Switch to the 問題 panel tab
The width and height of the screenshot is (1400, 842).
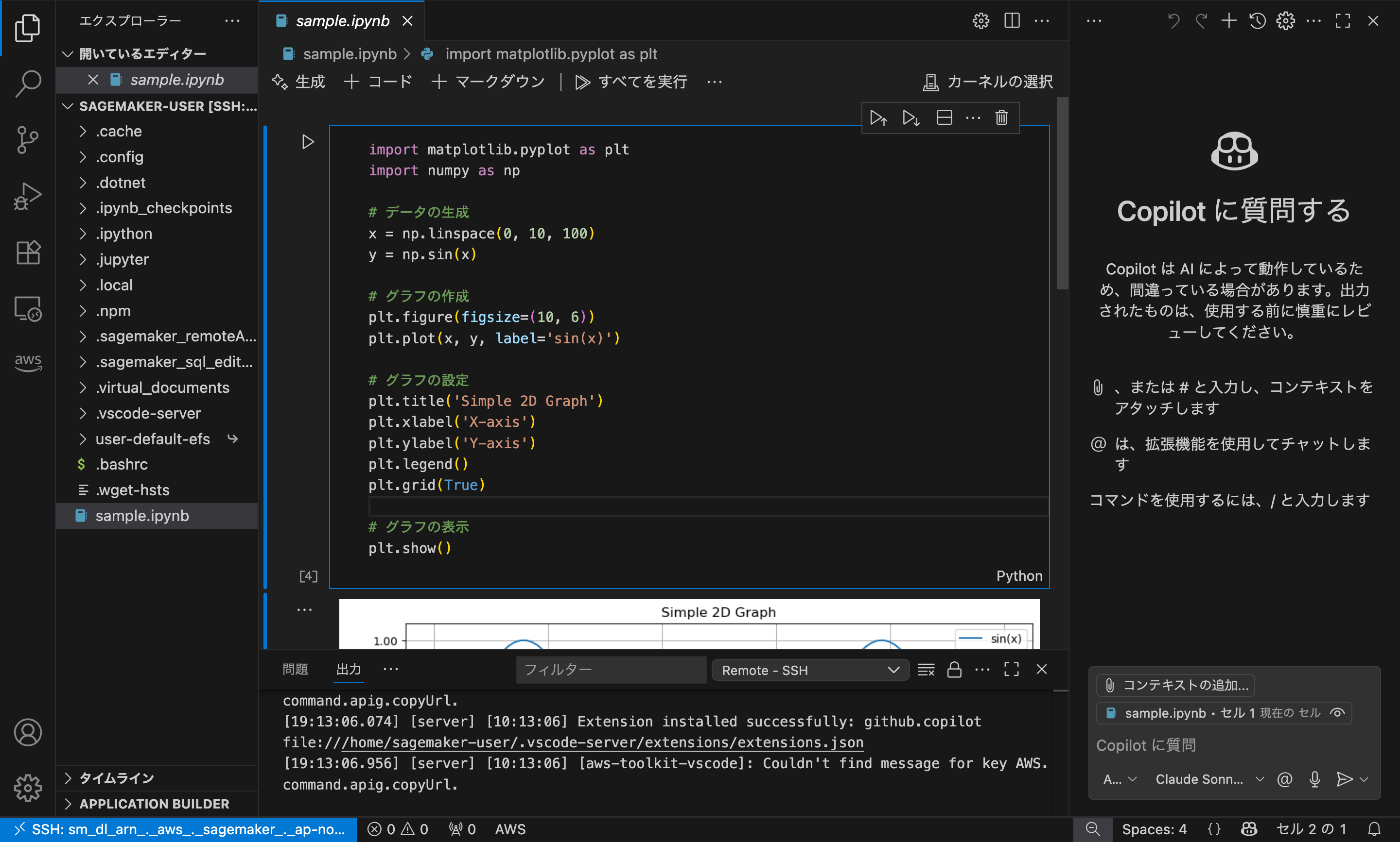coord(295,669)
